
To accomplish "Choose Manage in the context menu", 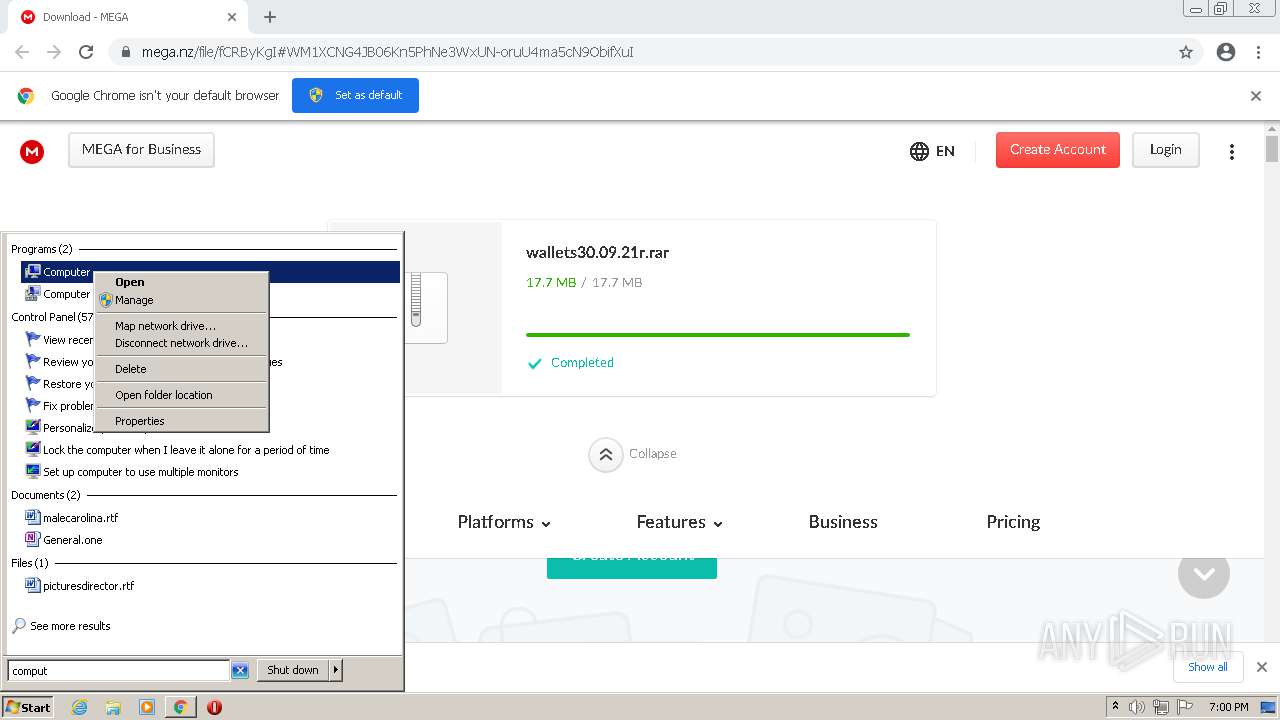I will 181,300.
